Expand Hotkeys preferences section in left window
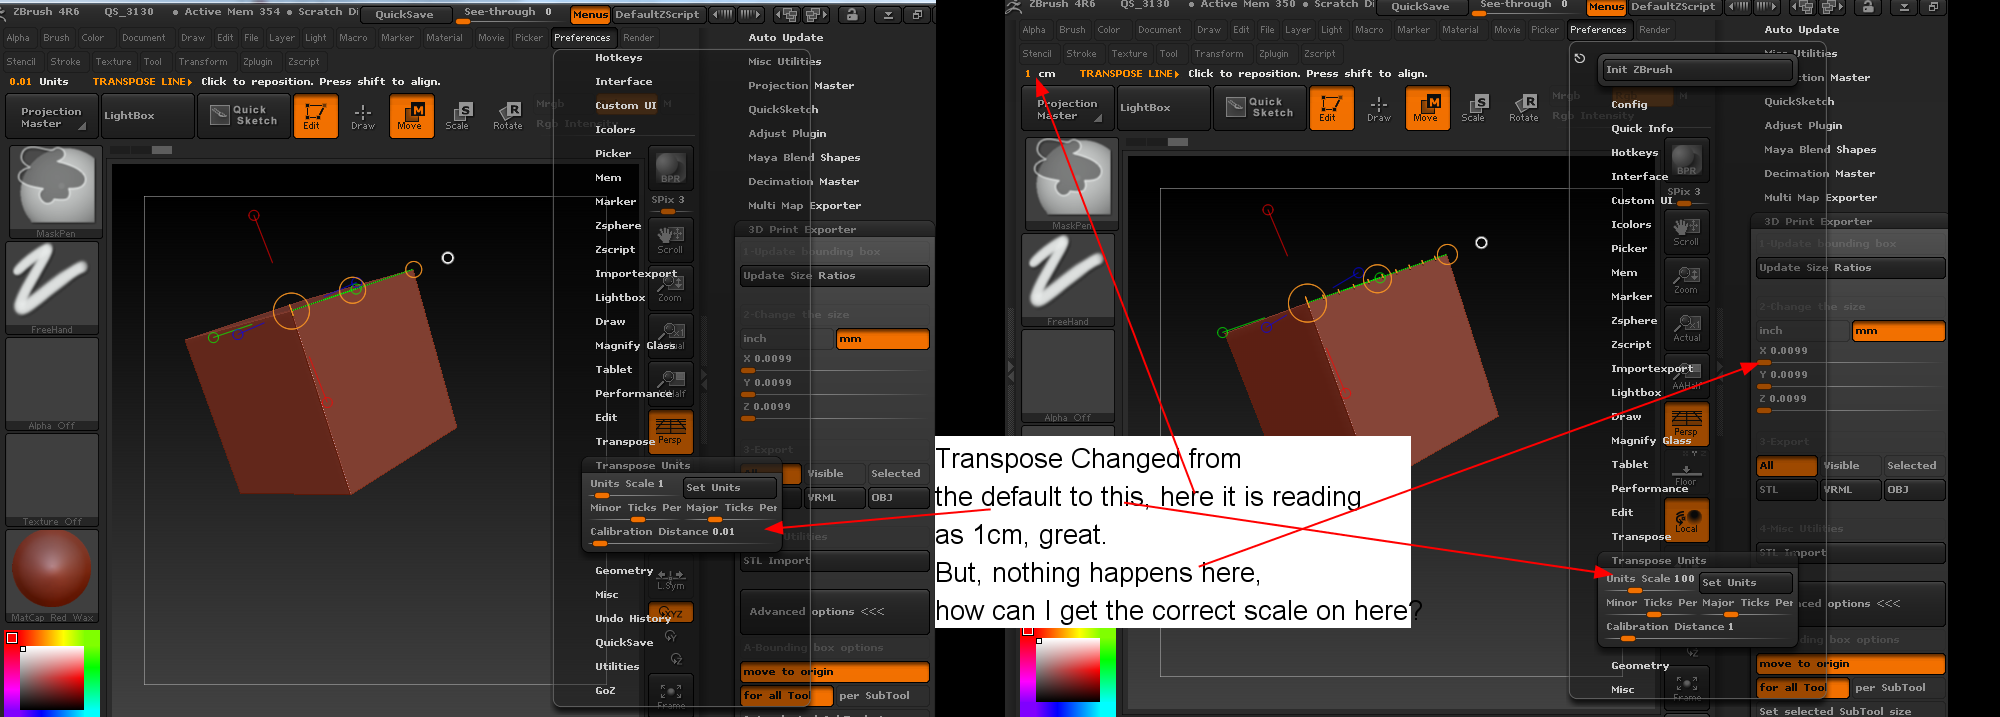Image resolution: width=2000 pixels, height=717 pixels. (618, 58)
